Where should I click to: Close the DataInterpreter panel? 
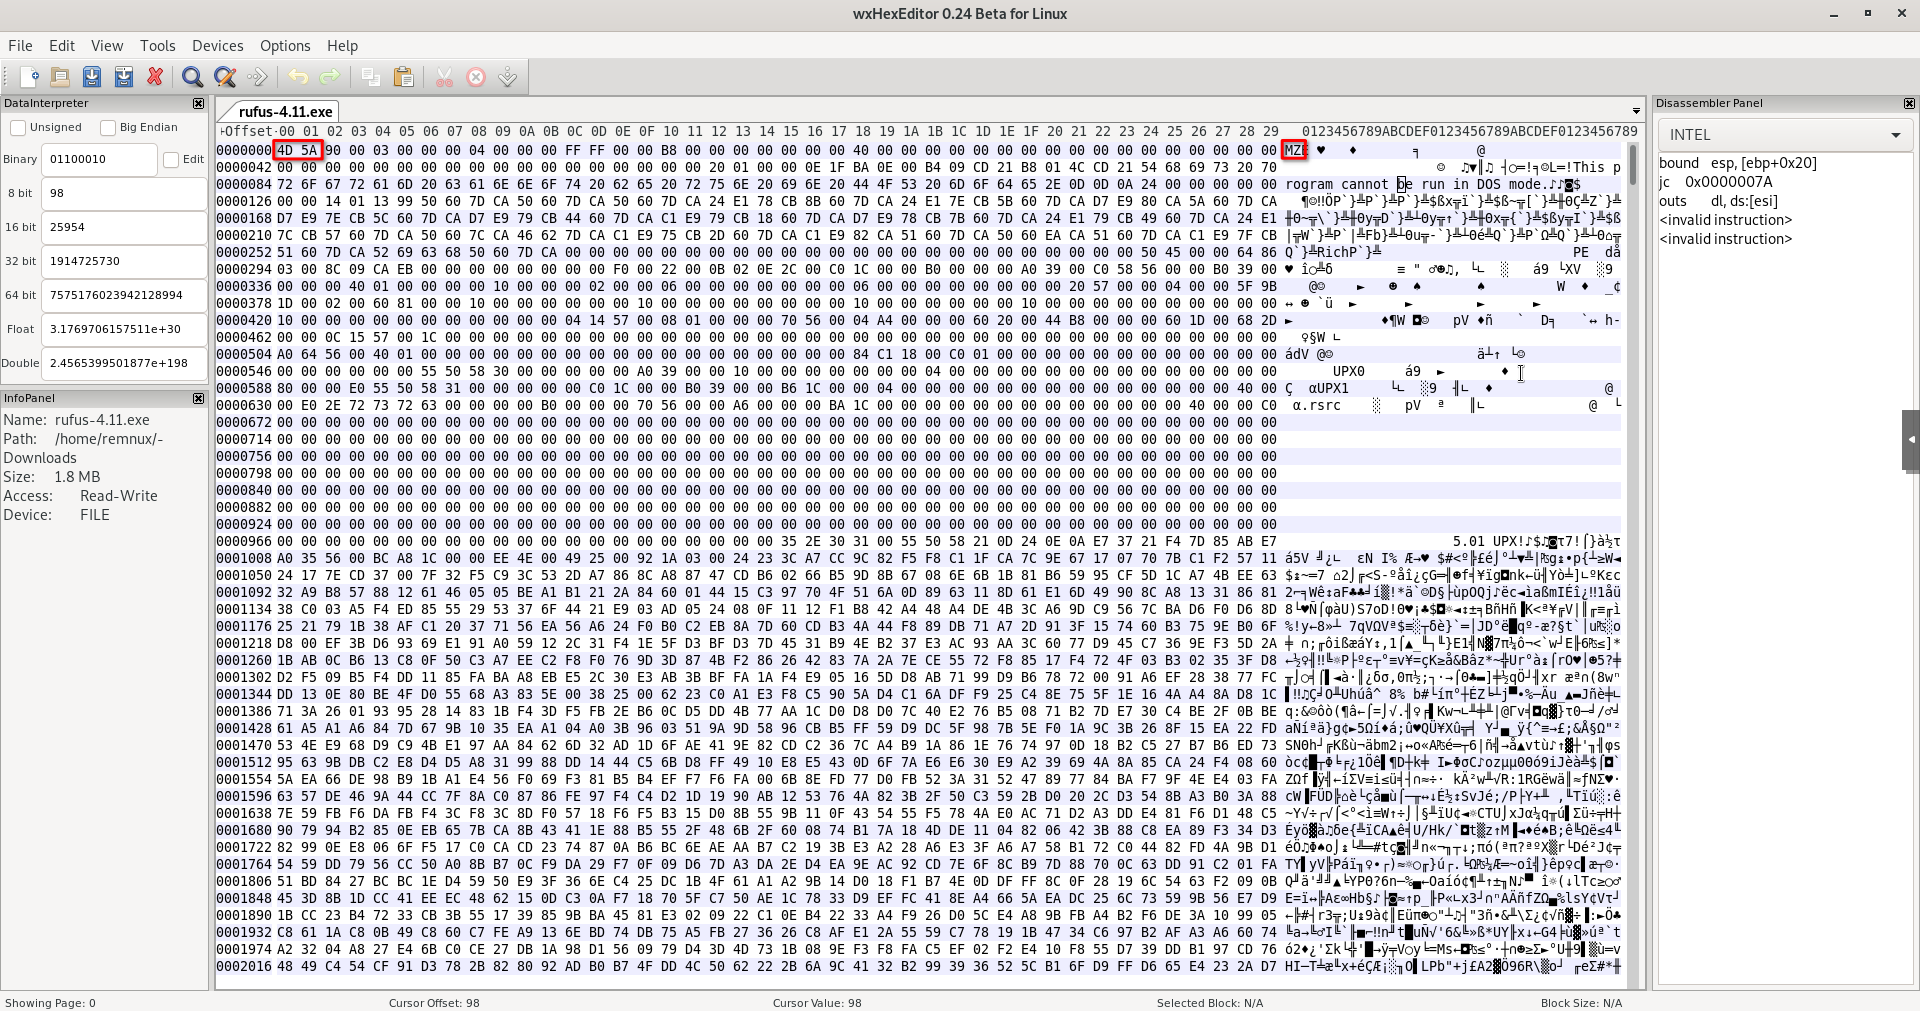(198, 103)
